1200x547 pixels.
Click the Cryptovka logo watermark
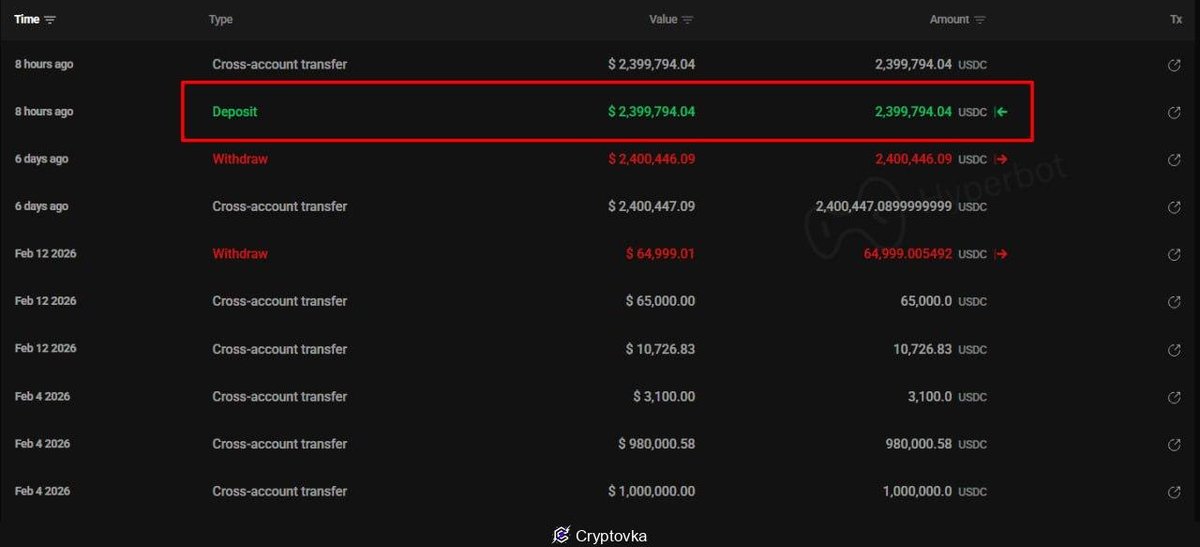pyautogui.click(x=561, y=536)
